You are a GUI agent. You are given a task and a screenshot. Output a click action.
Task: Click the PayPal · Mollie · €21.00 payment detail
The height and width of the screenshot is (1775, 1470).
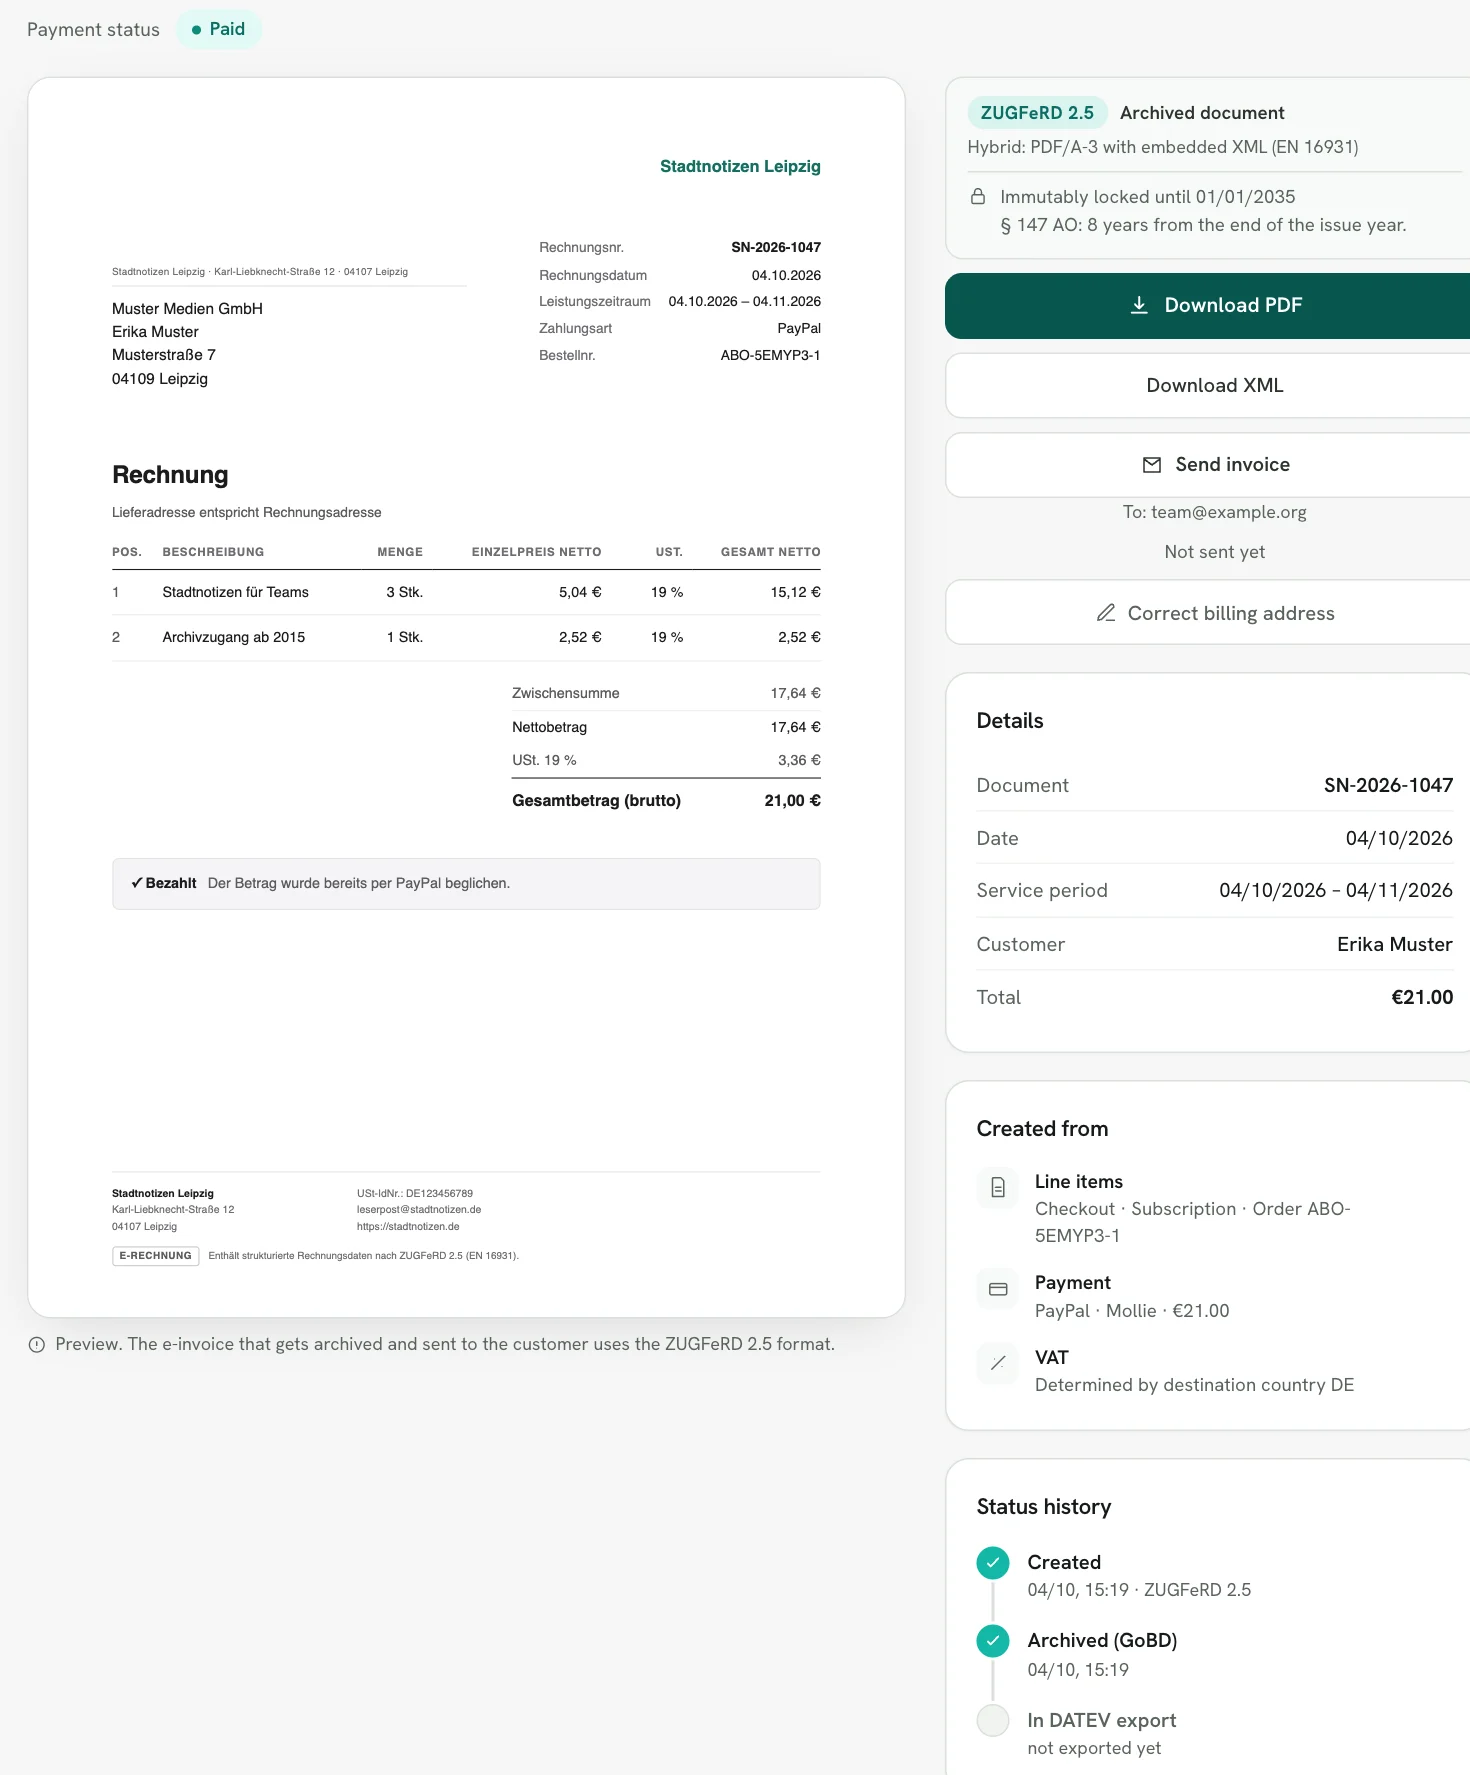point(1132,1311)
